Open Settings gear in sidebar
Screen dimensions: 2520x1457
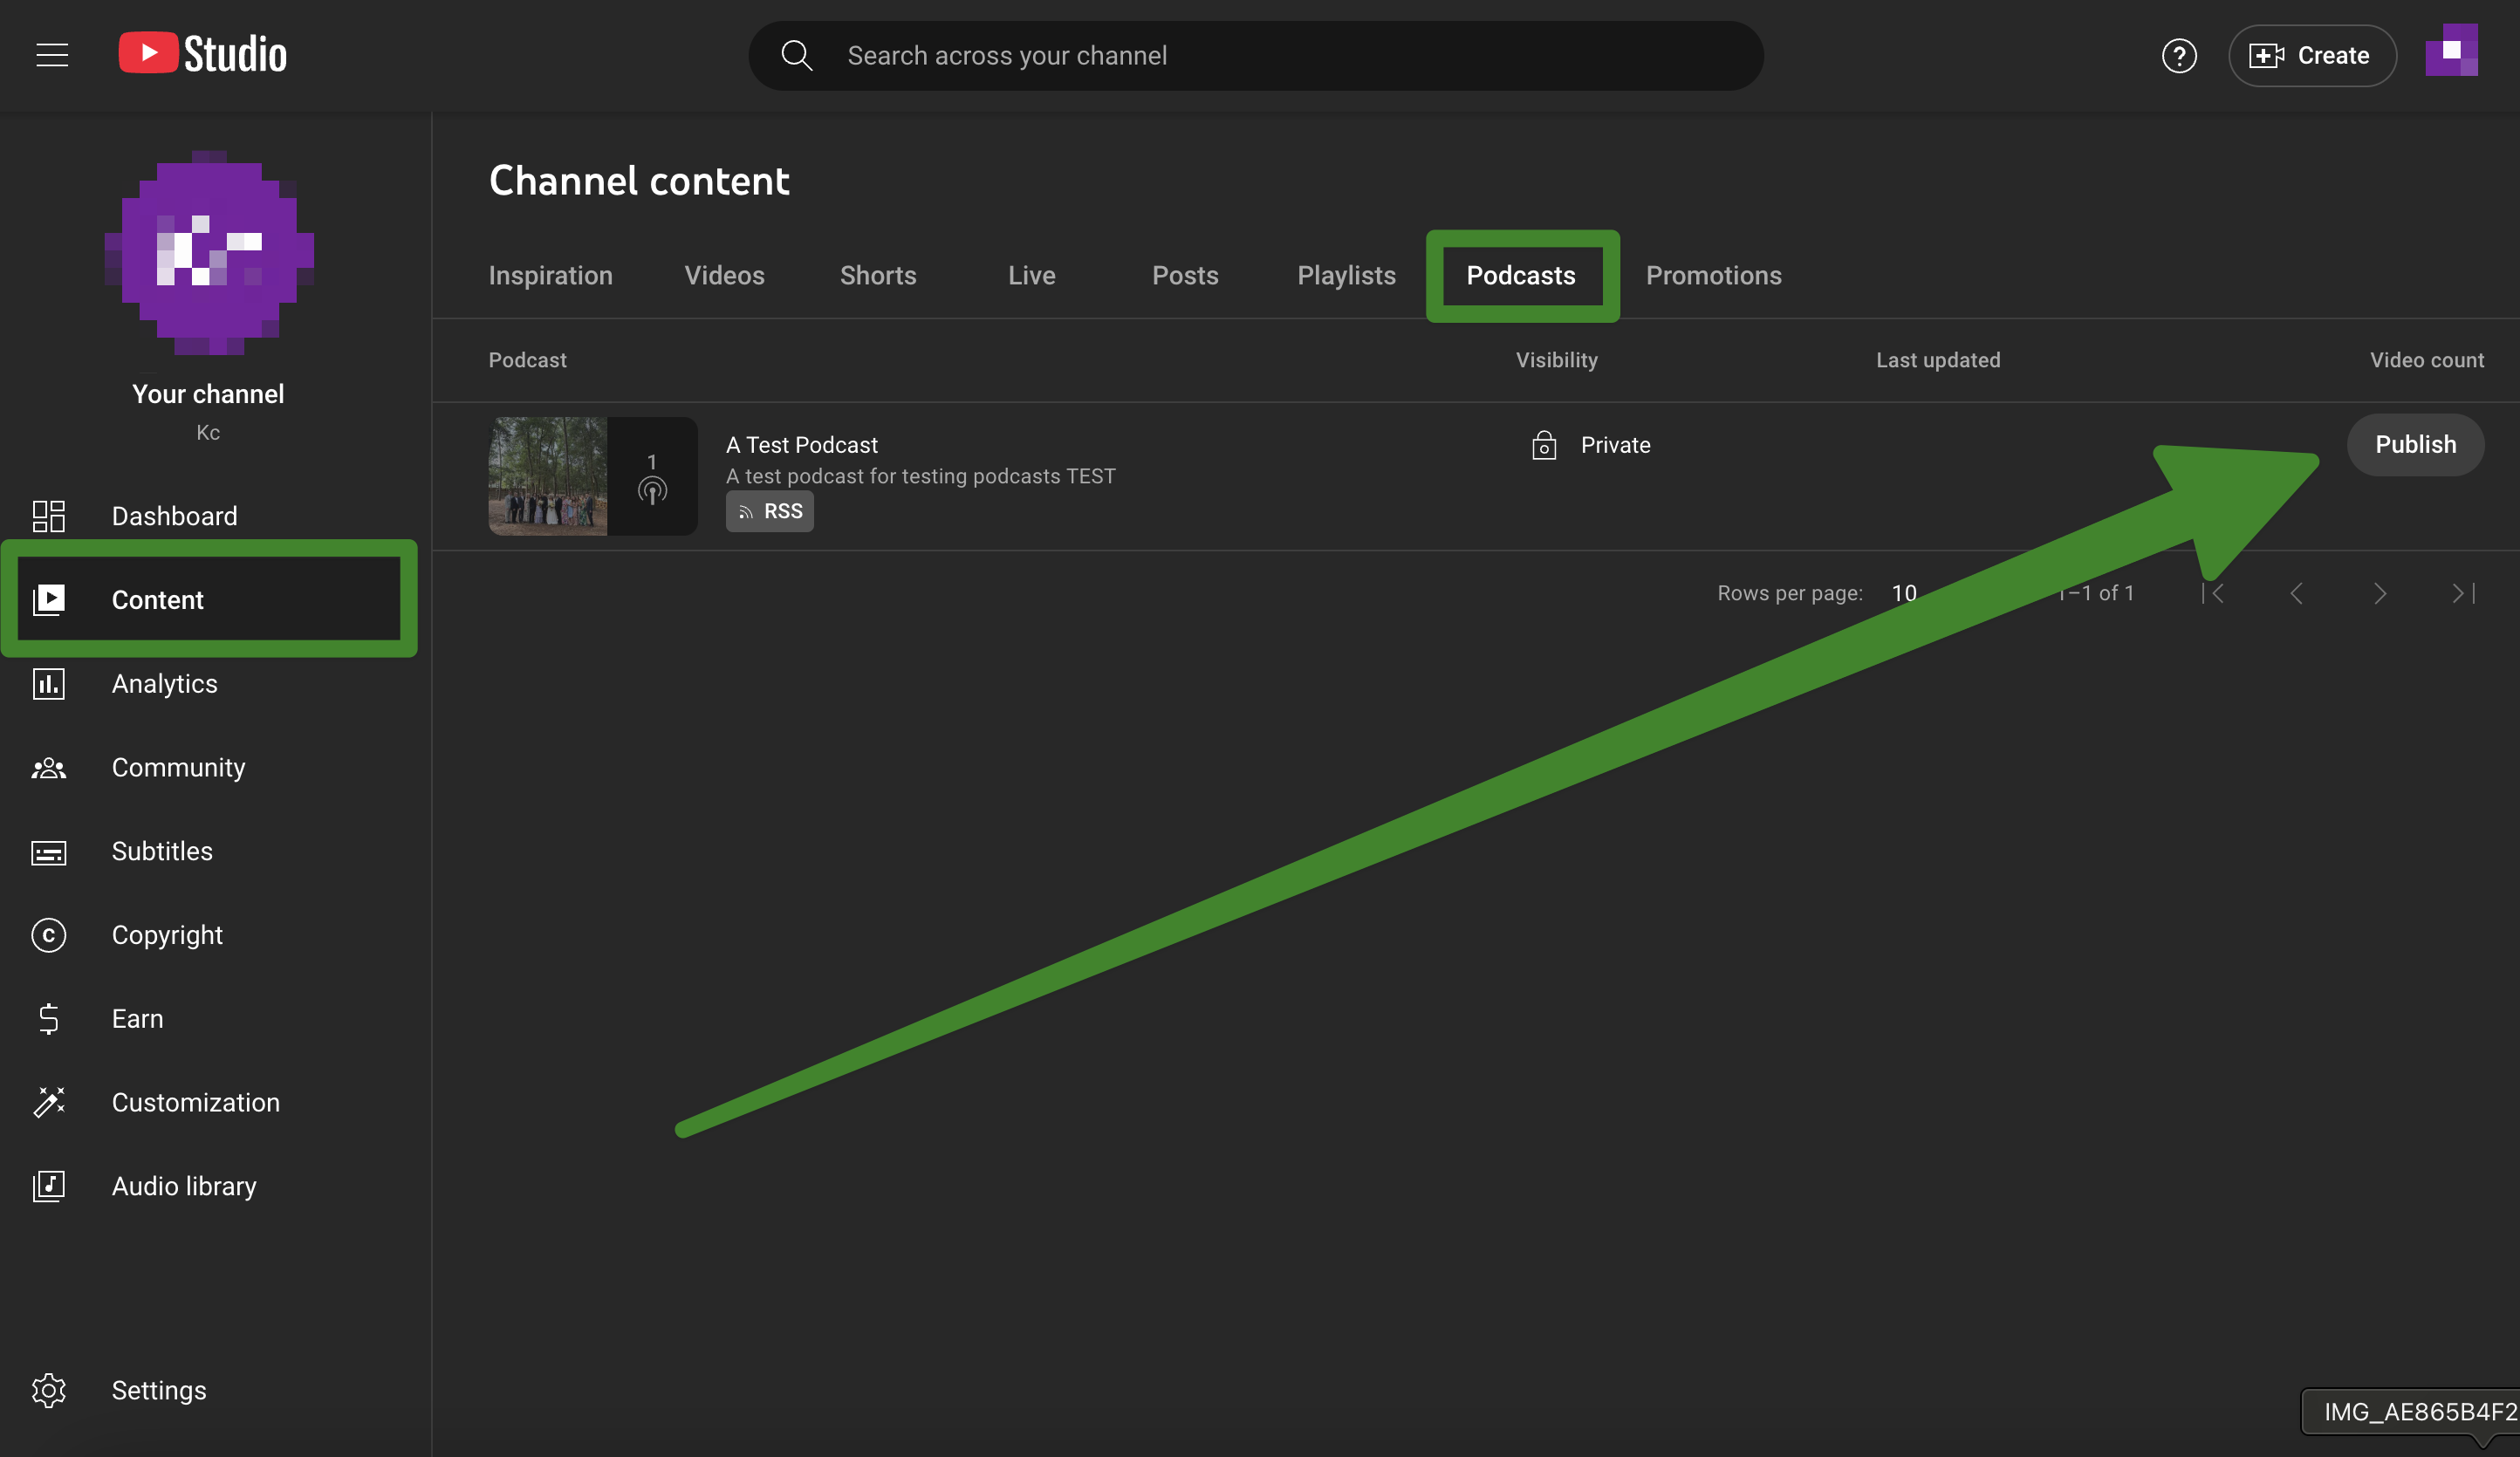(49, 1390)
